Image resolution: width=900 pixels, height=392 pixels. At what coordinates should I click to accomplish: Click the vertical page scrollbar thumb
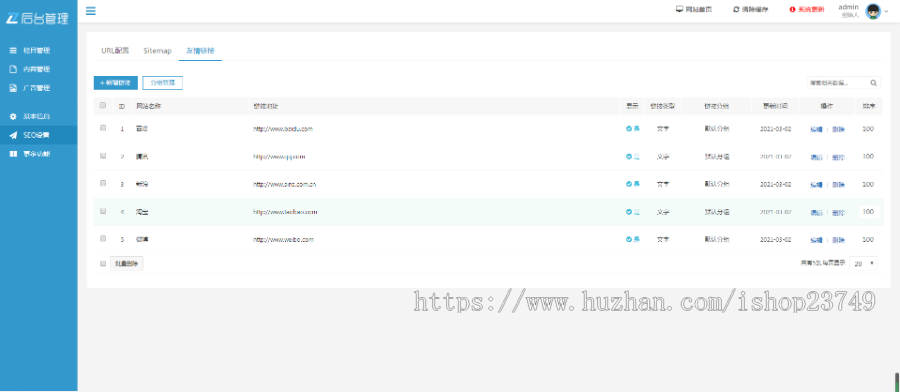tap(897, 381)
